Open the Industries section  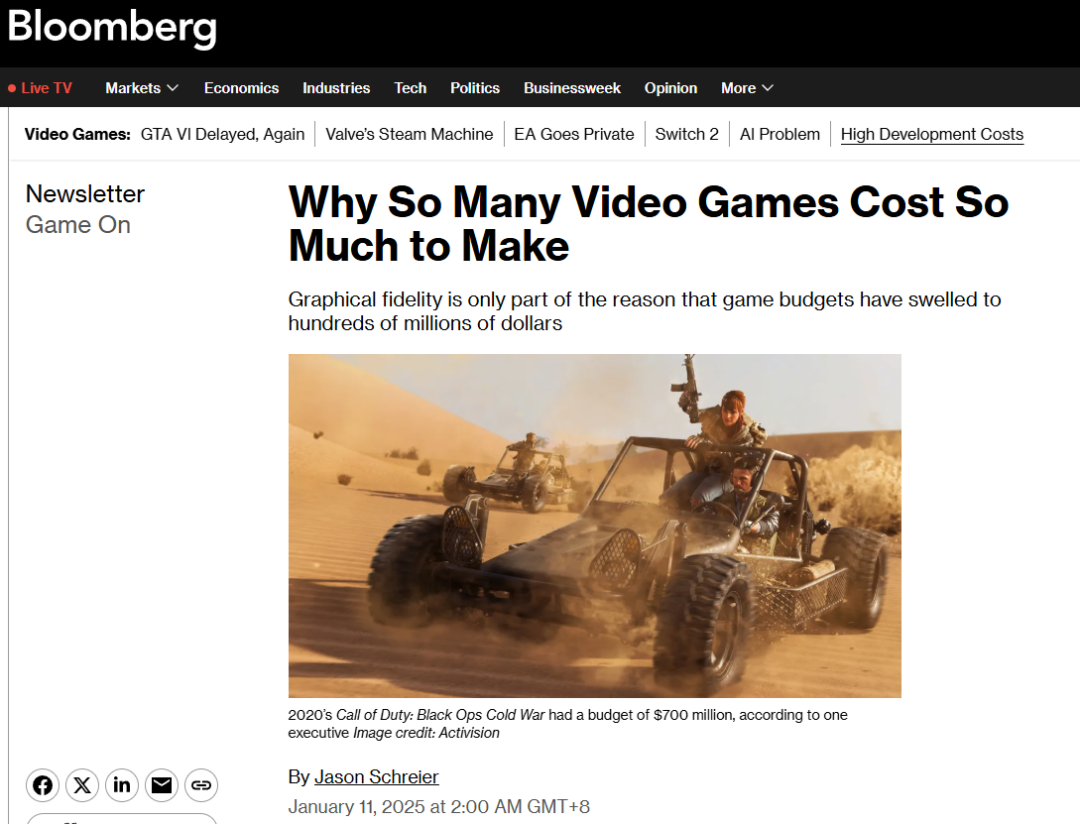click(x=336, y=88)
